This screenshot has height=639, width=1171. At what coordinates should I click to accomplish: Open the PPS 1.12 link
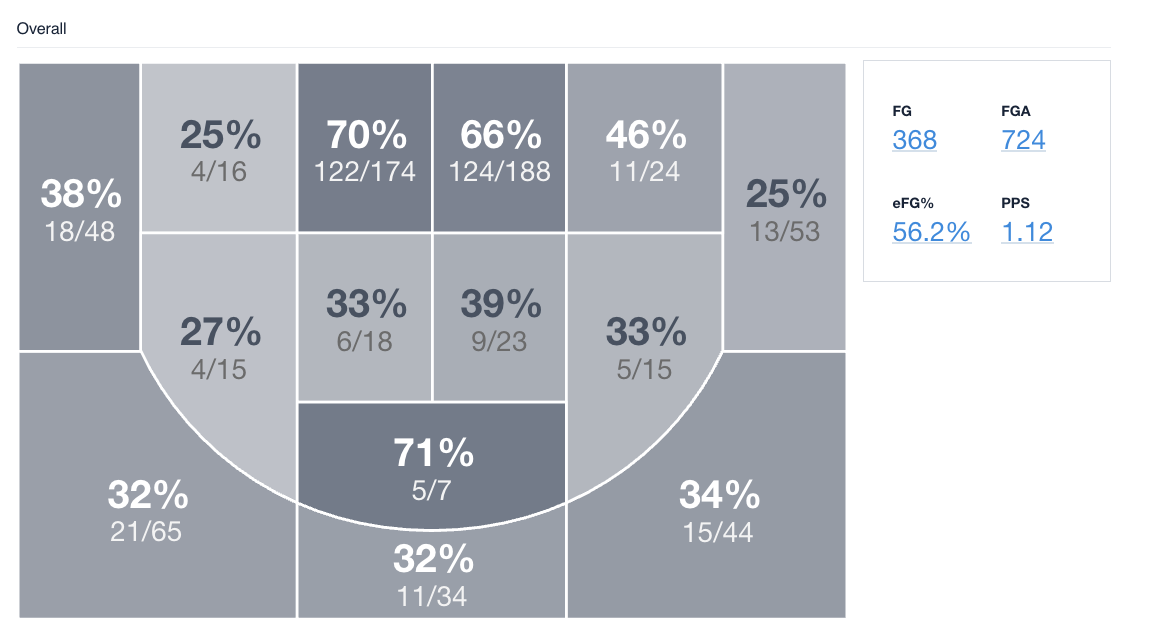point(1027,232)
